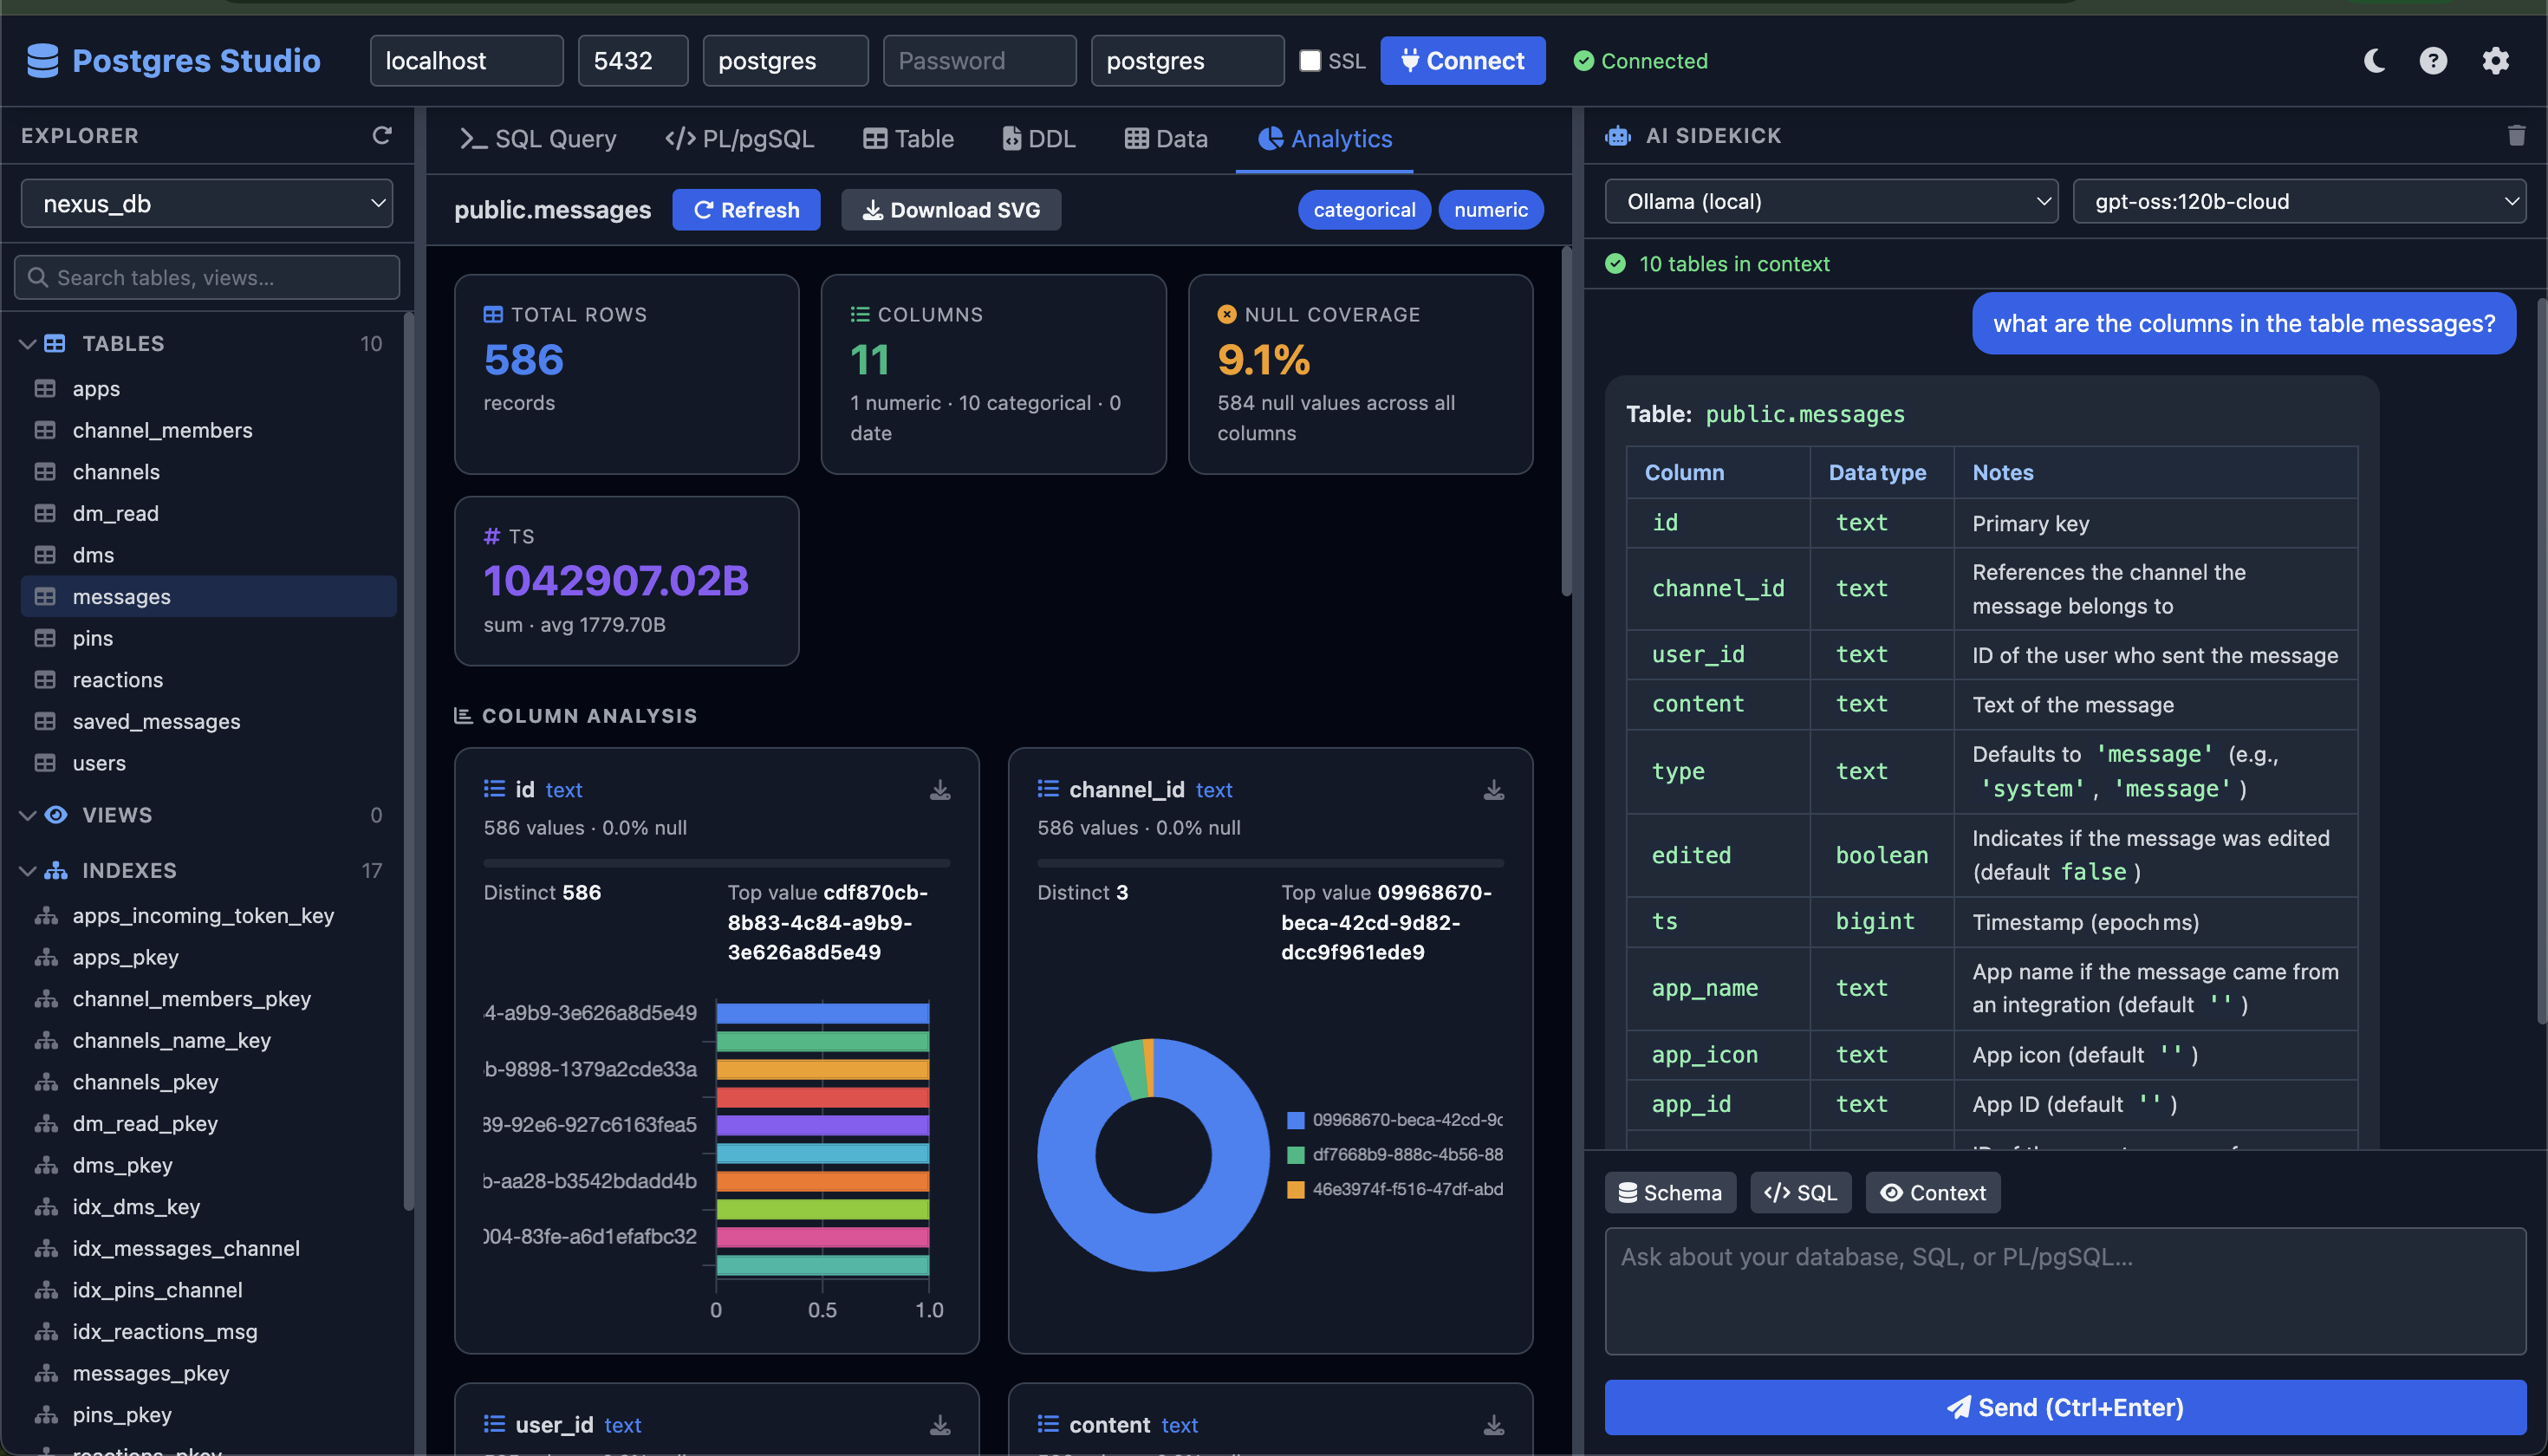Click the 5432 port field
Screen dimensions: 2548x1456
632,60
